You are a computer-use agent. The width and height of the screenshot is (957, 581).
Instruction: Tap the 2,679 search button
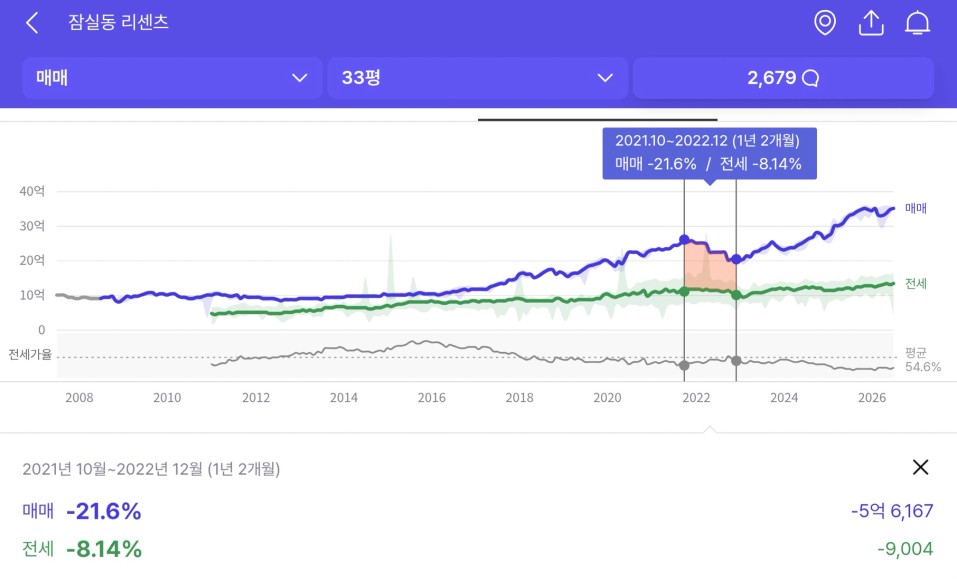pyautogui.click(x=783, y=78)
